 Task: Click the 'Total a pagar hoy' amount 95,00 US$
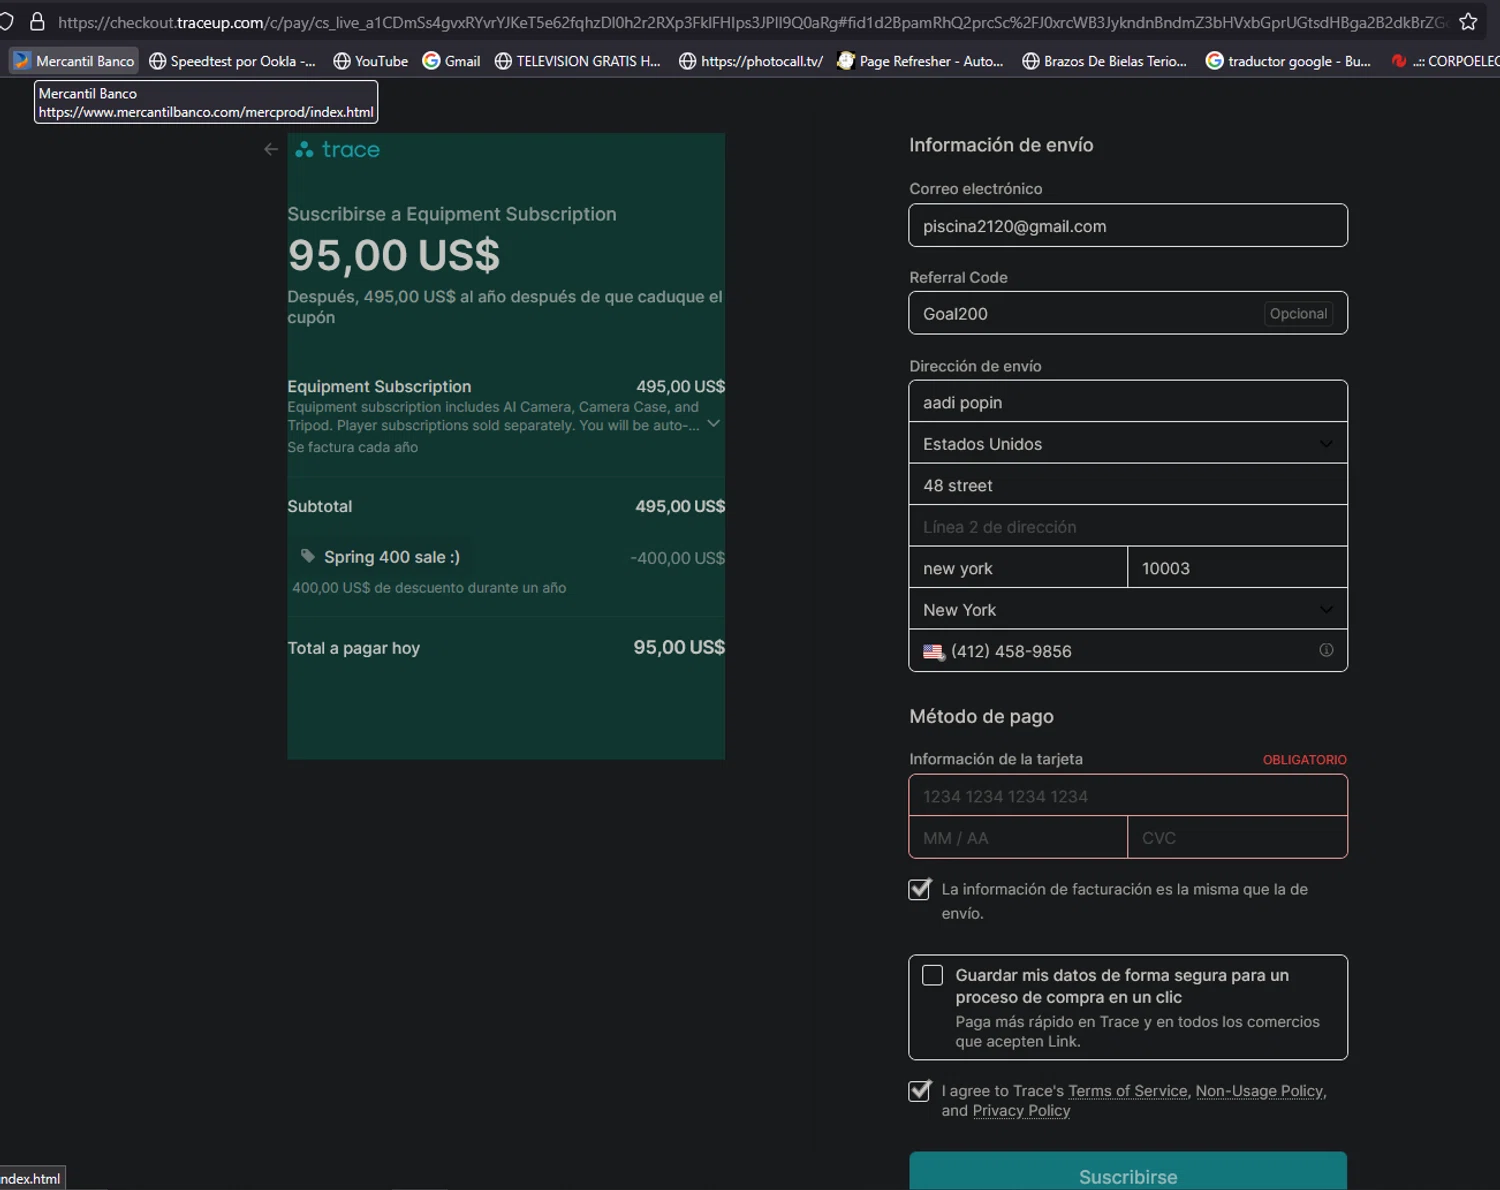pos(679,648)
